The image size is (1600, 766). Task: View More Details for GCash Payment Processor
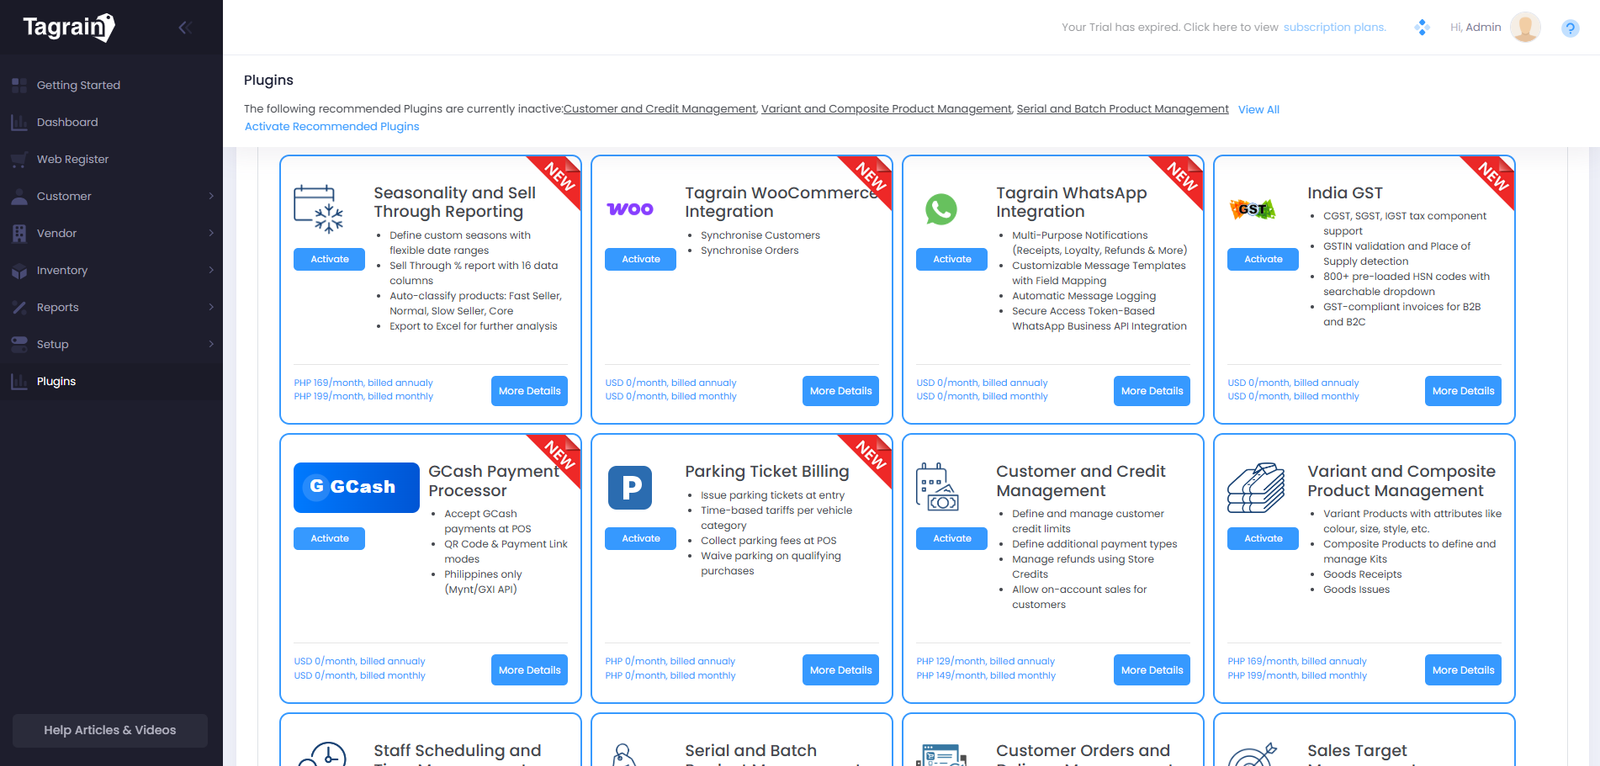pos(529,670)
